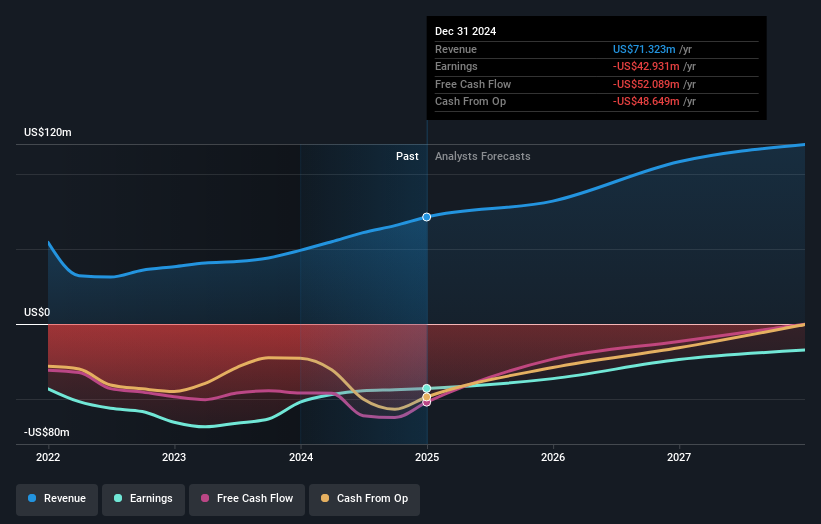Click the Past section label
Screen dimensions: 821x524
tap(407, 157)
